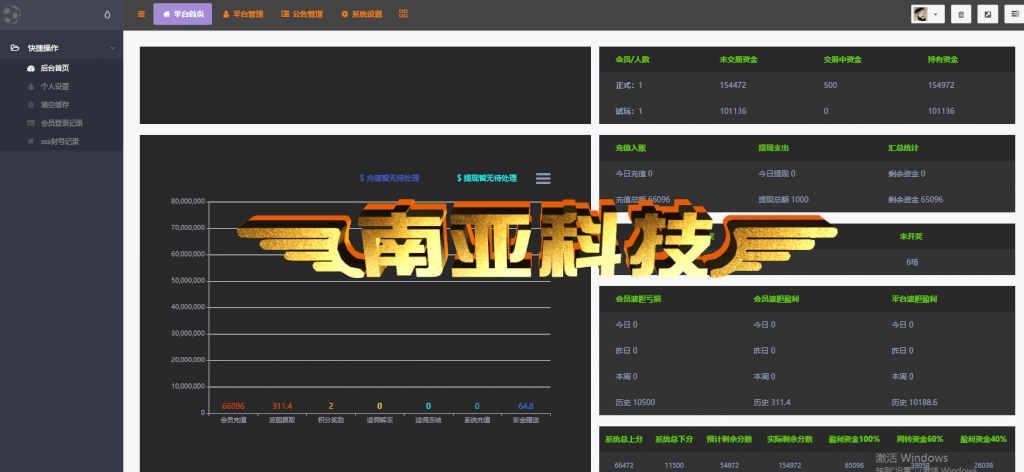1024x472 pixels.
Task: Click the 历史 10500 cell
Action: (x=635, y=402)
